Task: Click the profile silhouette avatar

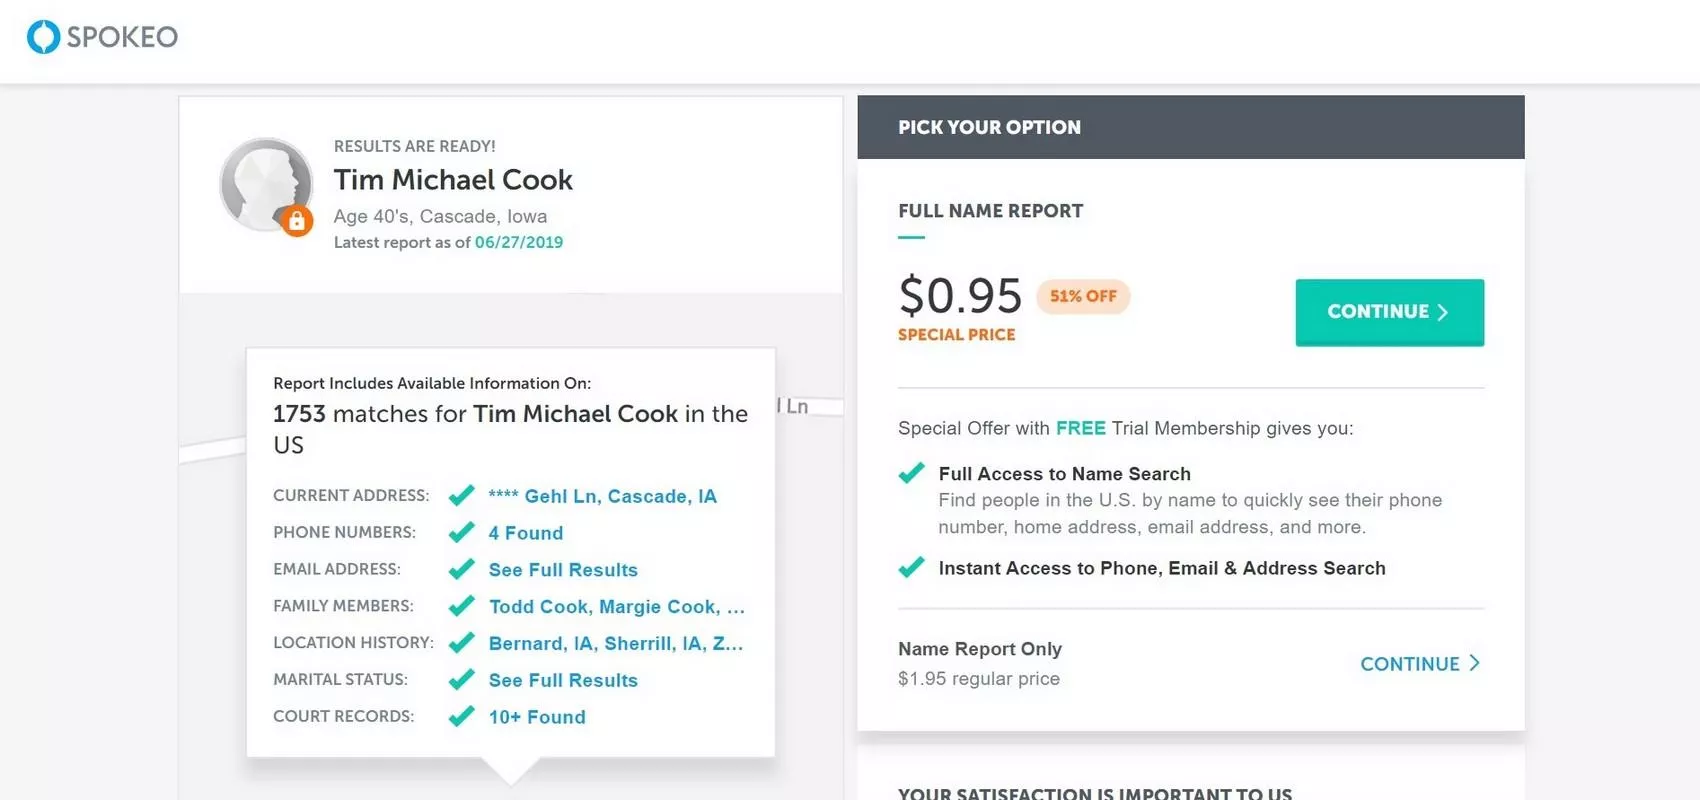Action: coord(266,185)
